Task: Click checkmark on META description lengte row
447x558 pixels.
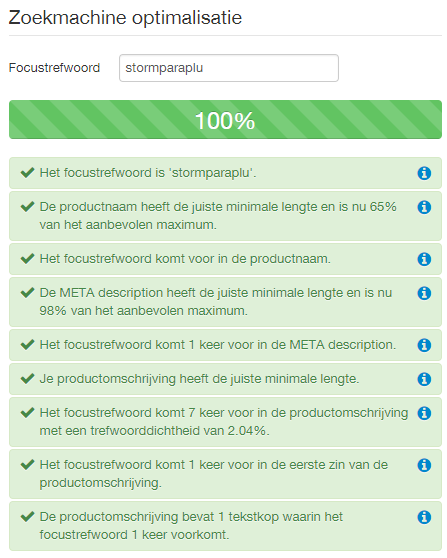Action: pyautogui.click(x=27, y=293)
